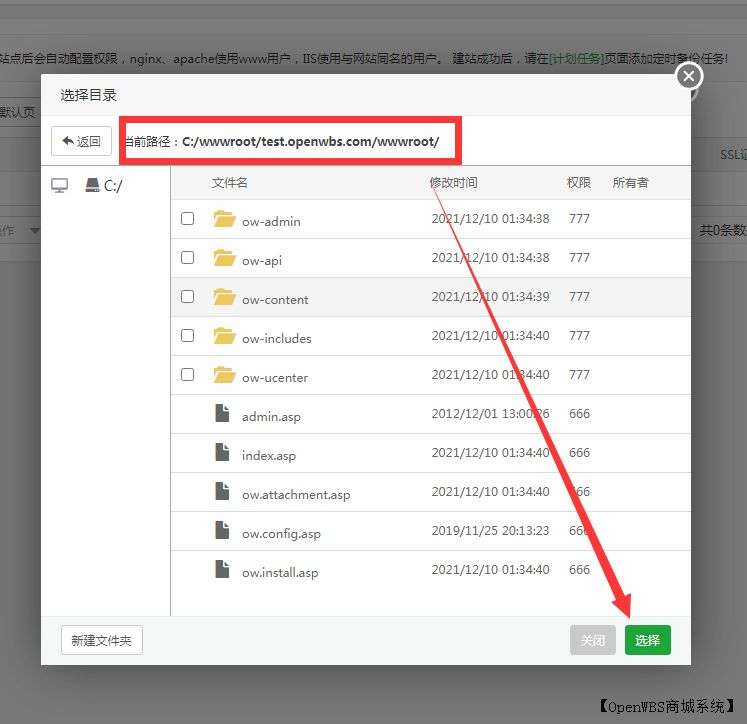Click the ow-includes folder icon
This screenshot has height=724, width=747.
coord(223,337)
